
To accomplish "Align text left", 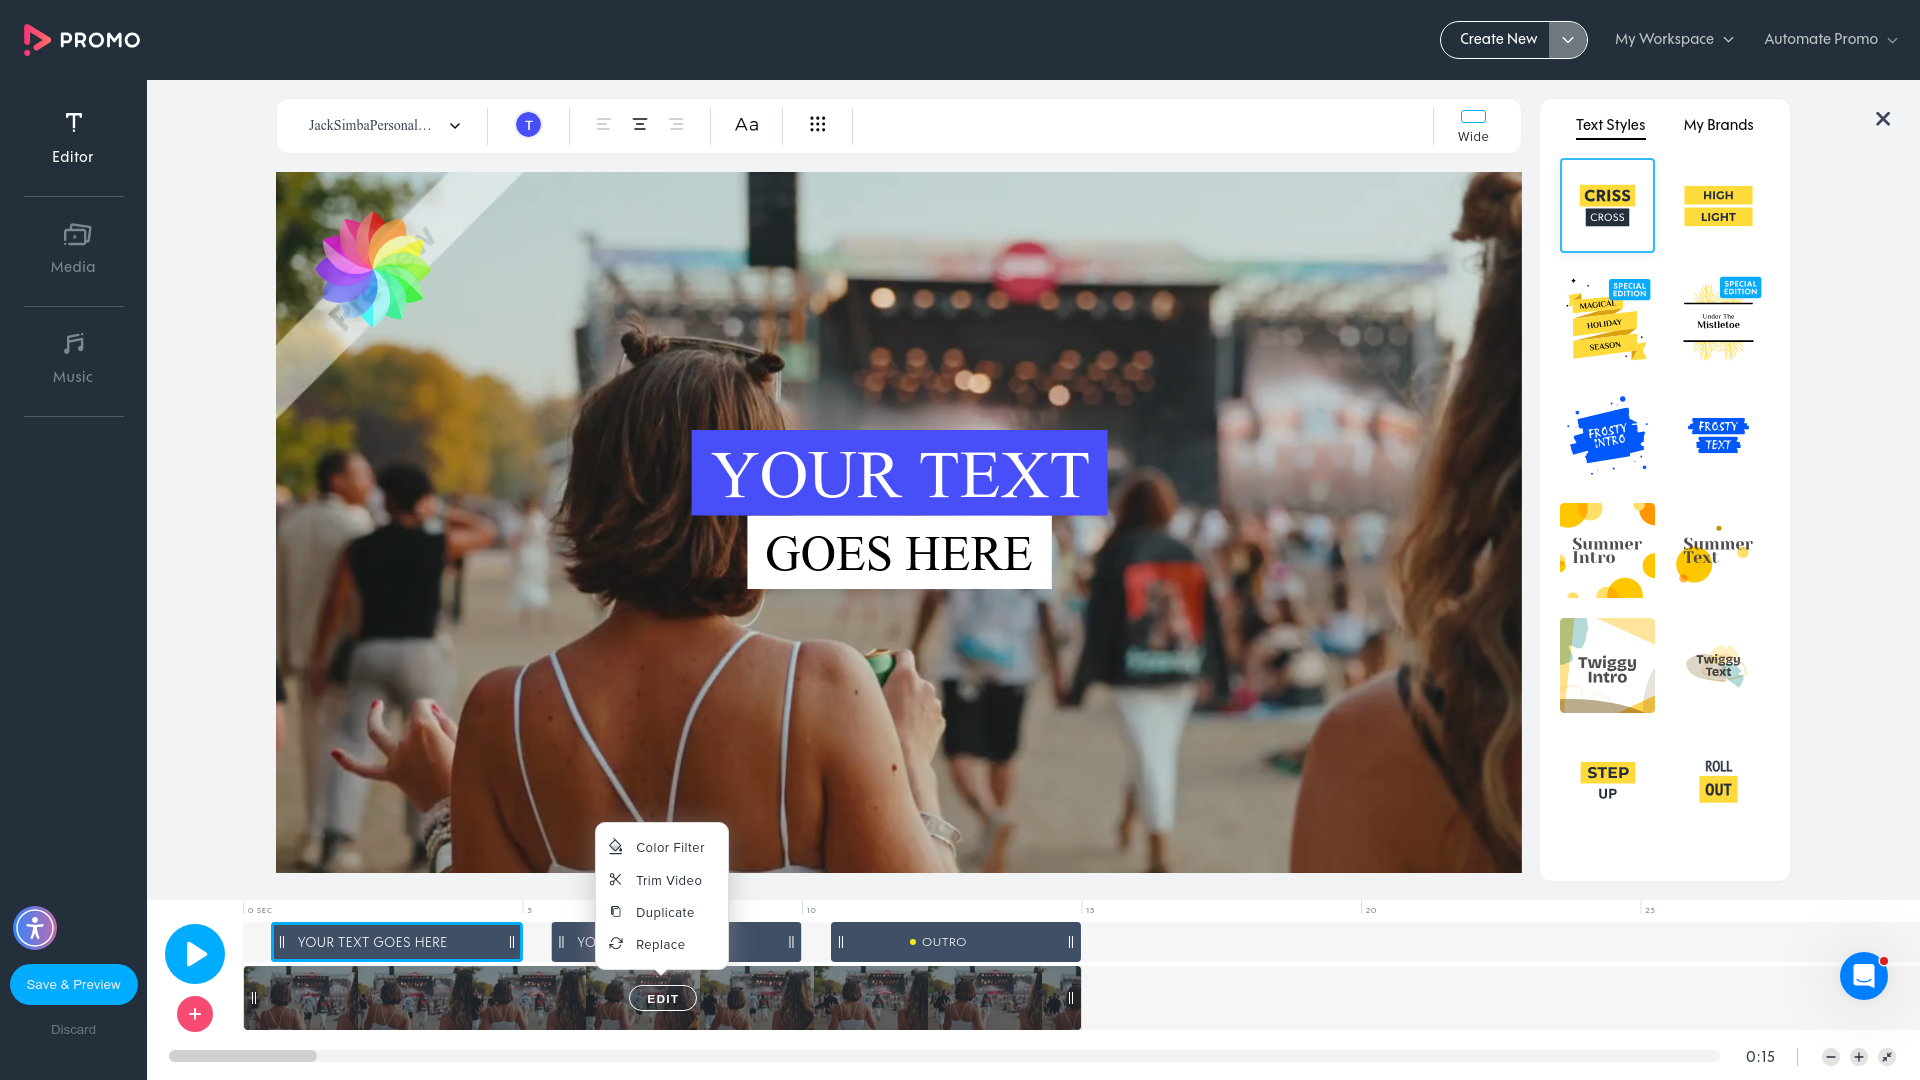I will 604,125.
